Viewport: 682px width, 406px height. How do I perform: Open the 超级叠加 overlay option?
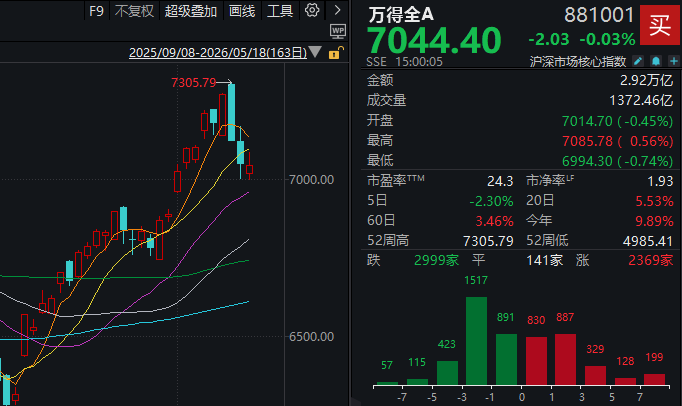pyautogui.click(x=191, y=11)
